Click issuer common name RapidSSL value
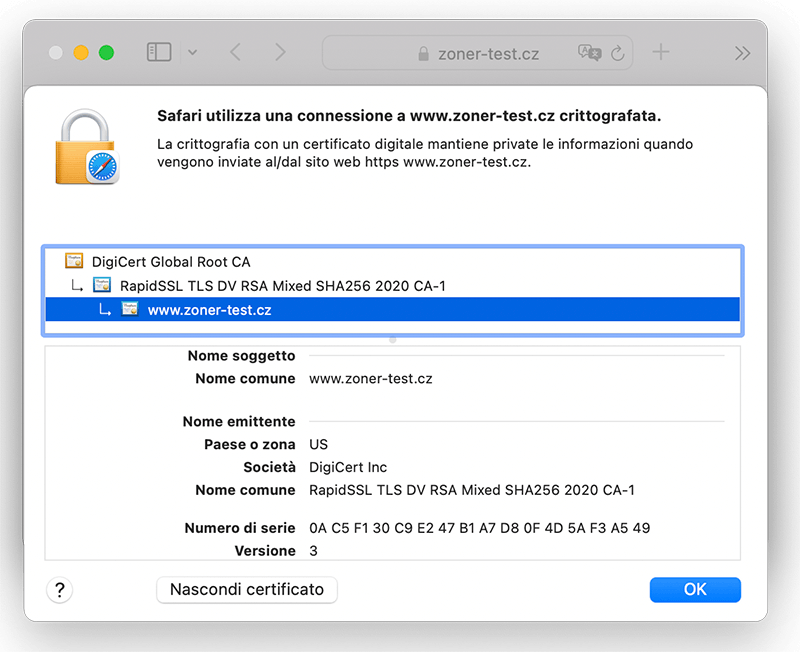The image size is (800, 652). pyautogui.click(x=472, y=490)
